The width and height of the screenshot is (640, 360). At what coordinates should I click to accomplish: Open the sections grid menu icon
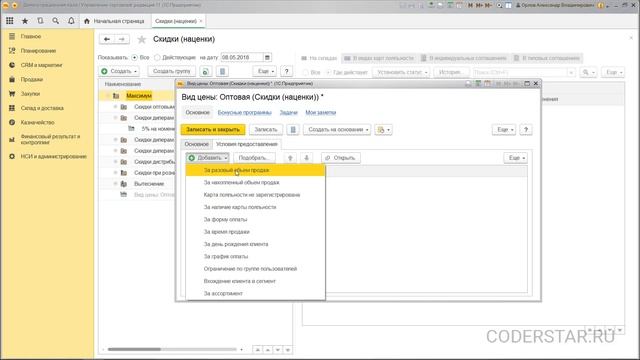point(10,20)
